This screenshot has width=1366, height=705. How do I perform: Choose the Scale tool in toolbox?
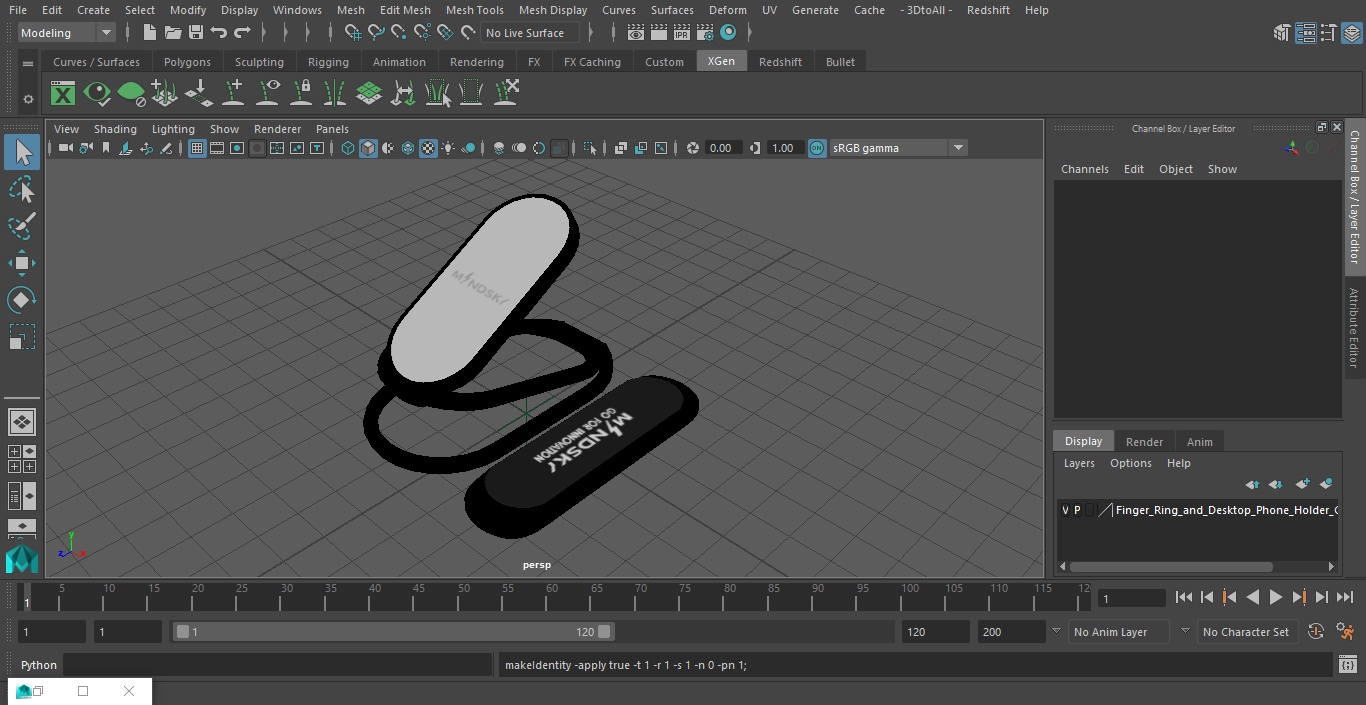(22, 337)
